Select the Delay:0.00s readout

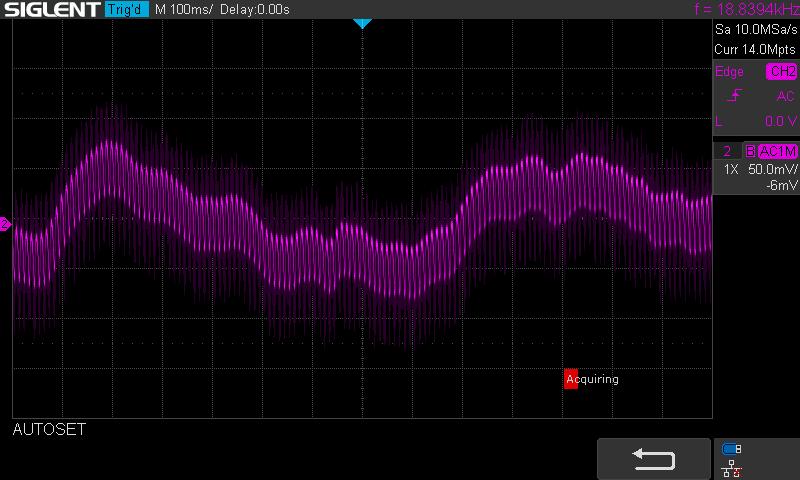click(255, 9)
